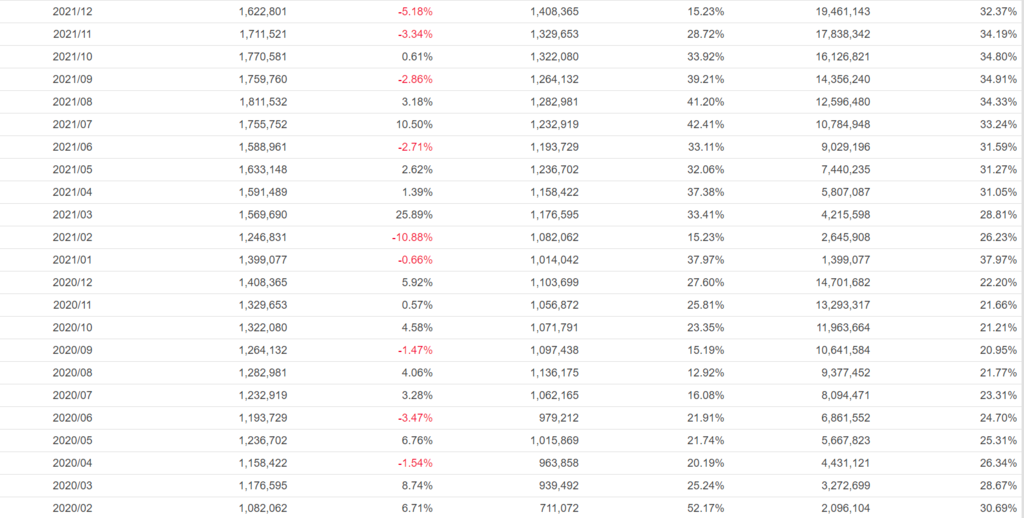Select 25.89% in the 2021/03 row
1024x518 pixels.
tap(416, 215)
